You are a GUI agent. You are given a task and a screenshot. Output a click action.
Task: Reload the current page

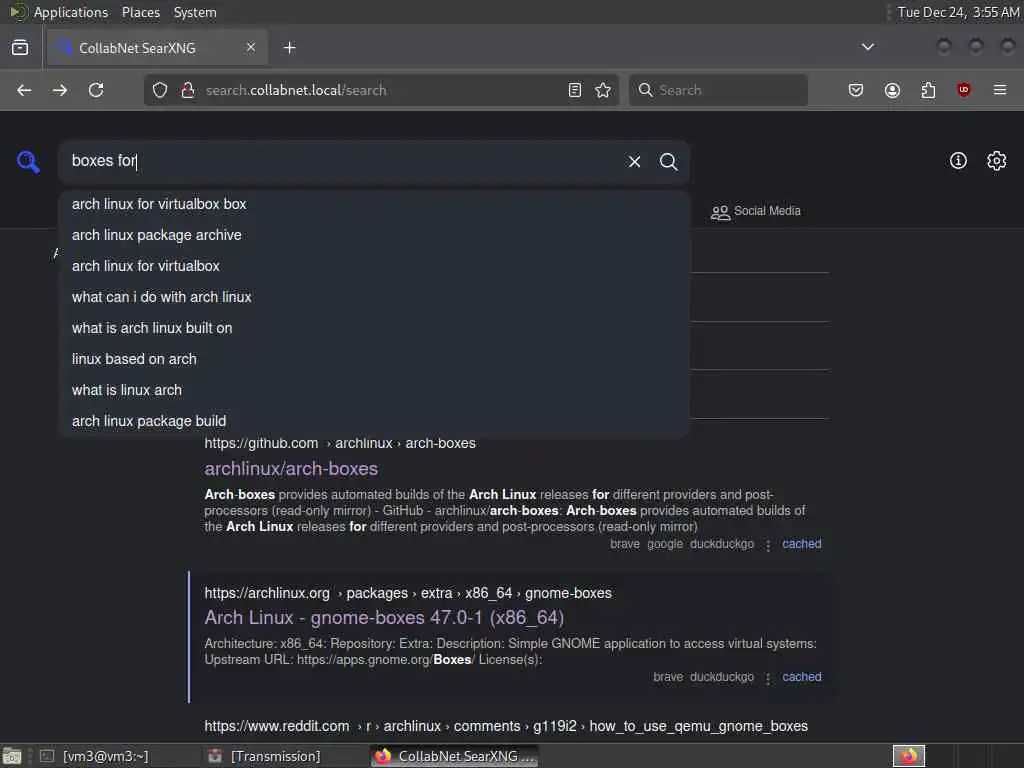pyautogui.click(x=96, y=90)
